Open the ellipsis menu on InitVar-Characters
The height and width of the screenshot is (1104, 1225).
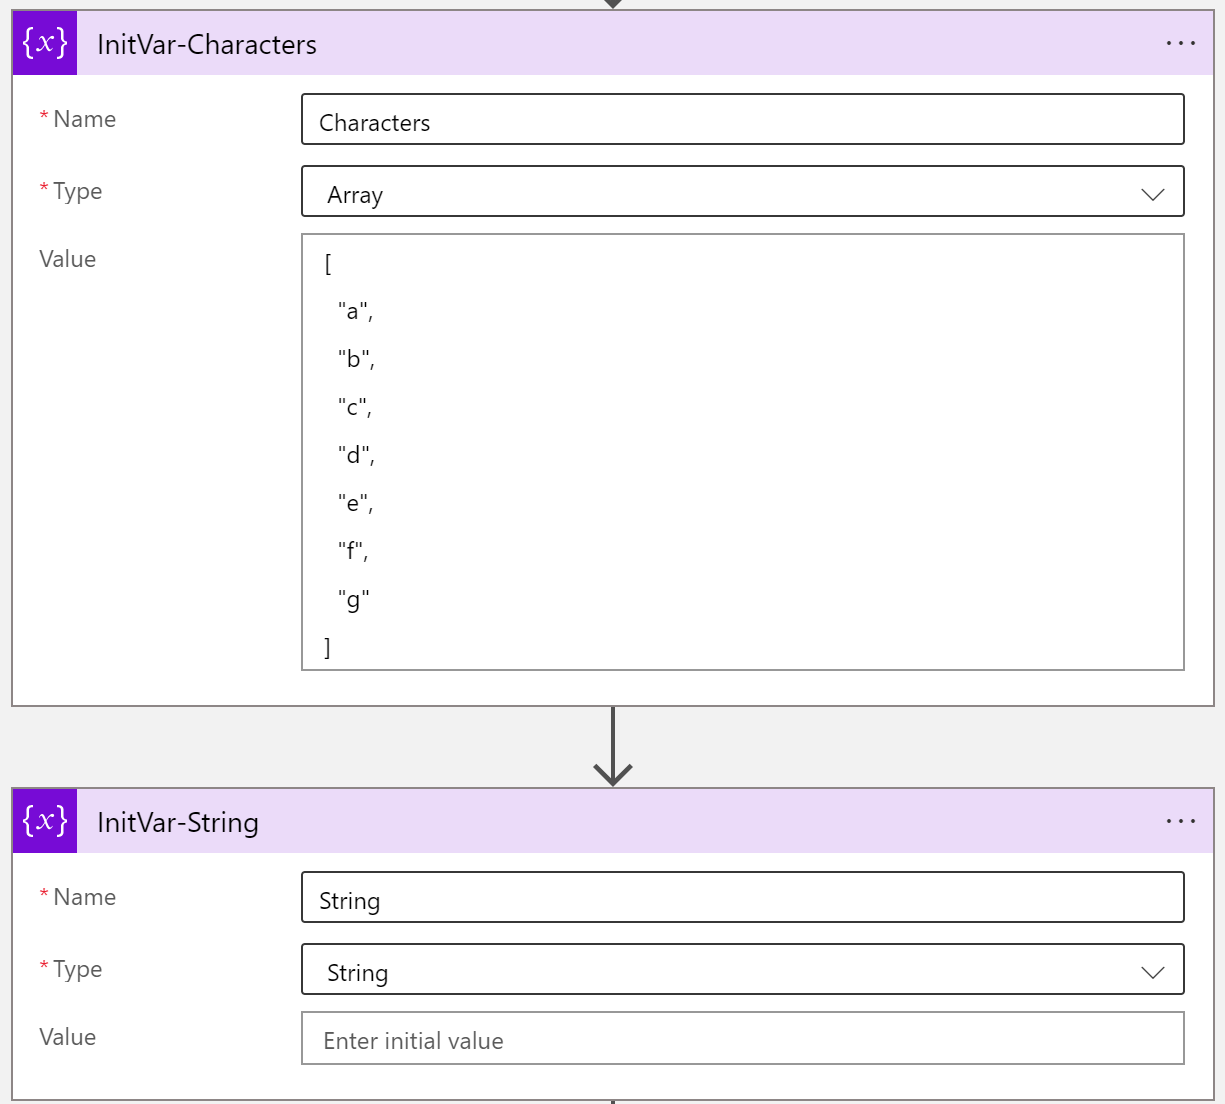1181,42
